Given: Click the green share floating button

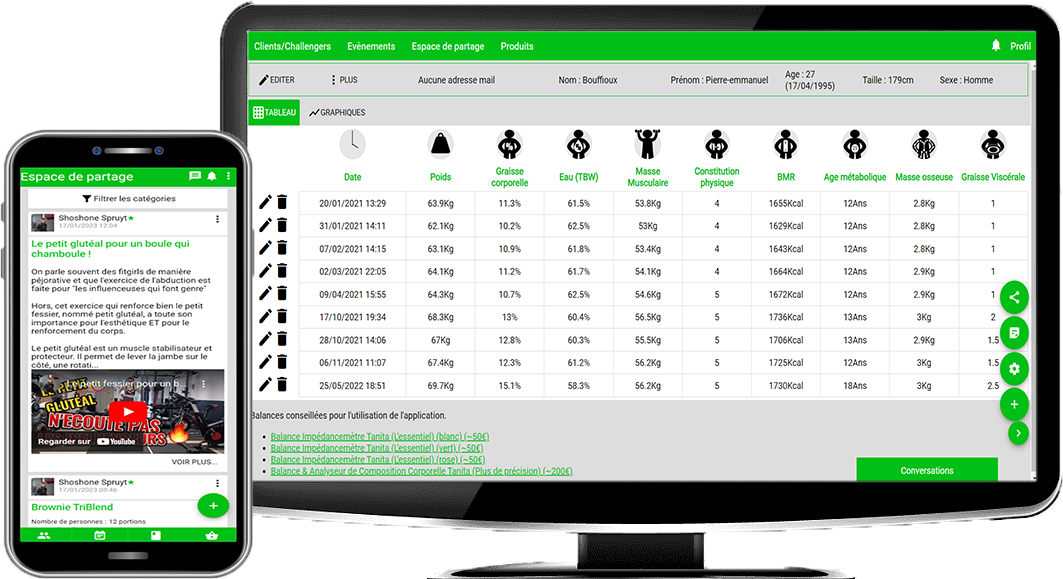Looking at the screenshot, I should 1014,297.
